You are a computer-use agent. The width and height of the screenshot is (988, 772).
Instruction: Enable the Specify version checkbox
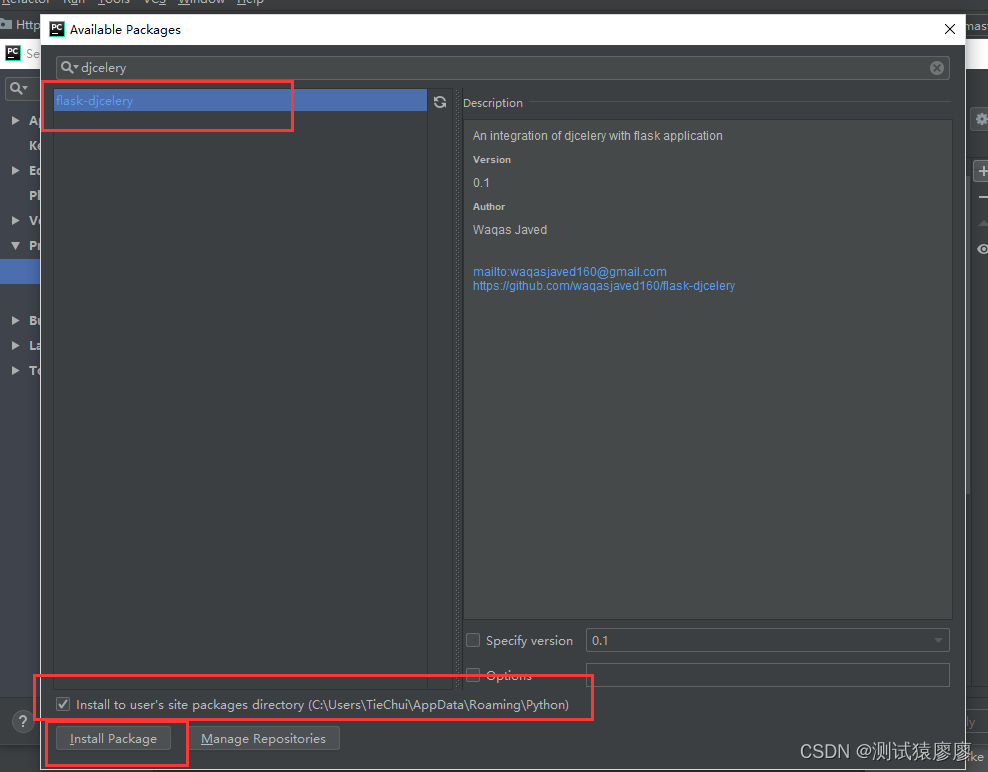click(x=473, y=640)
